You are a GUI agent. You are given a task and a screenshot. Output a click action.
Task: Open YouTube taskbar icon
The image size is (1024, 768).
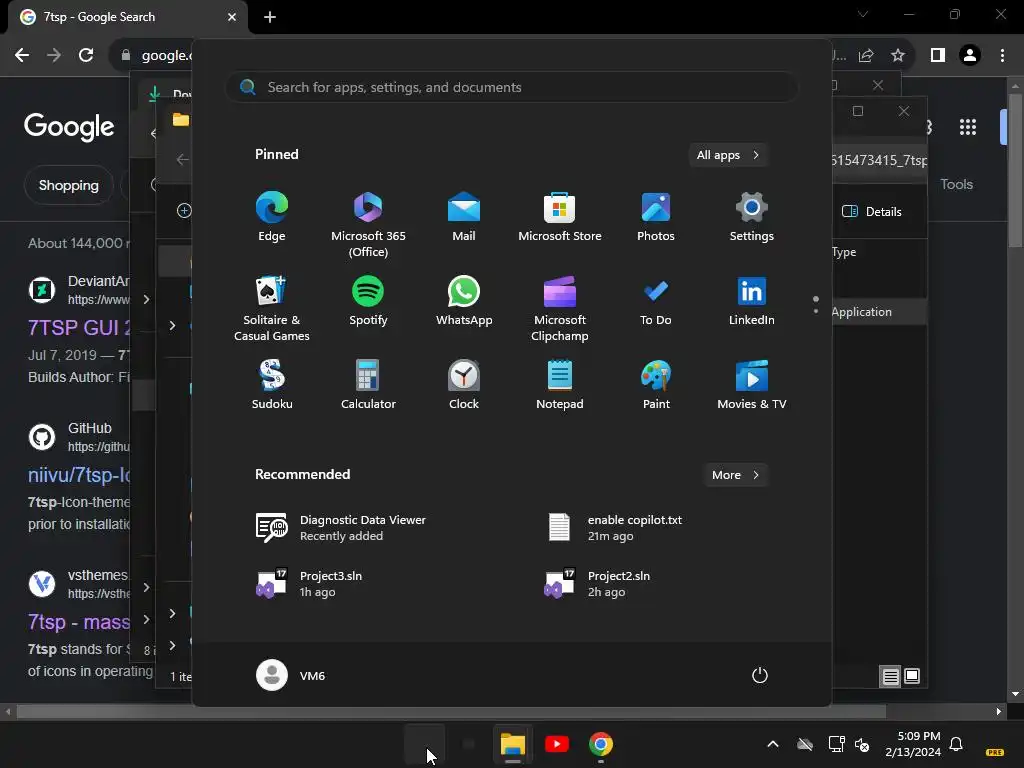(556, 744)
